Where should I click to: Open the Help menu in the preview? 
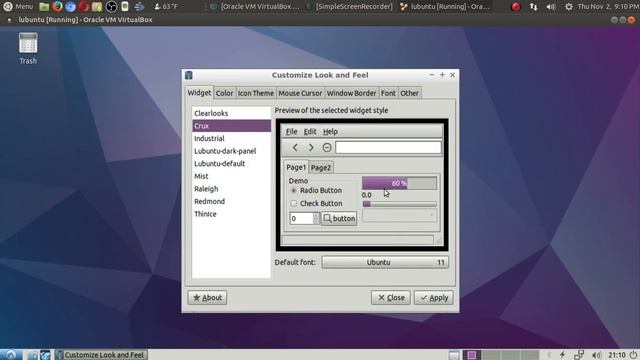click(x=330, y=131)
